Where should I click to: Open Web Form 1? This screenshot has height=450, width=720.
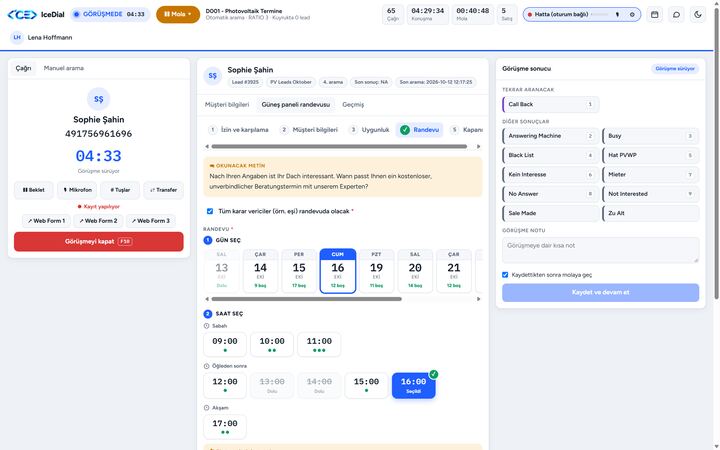(x=46, y=221)
